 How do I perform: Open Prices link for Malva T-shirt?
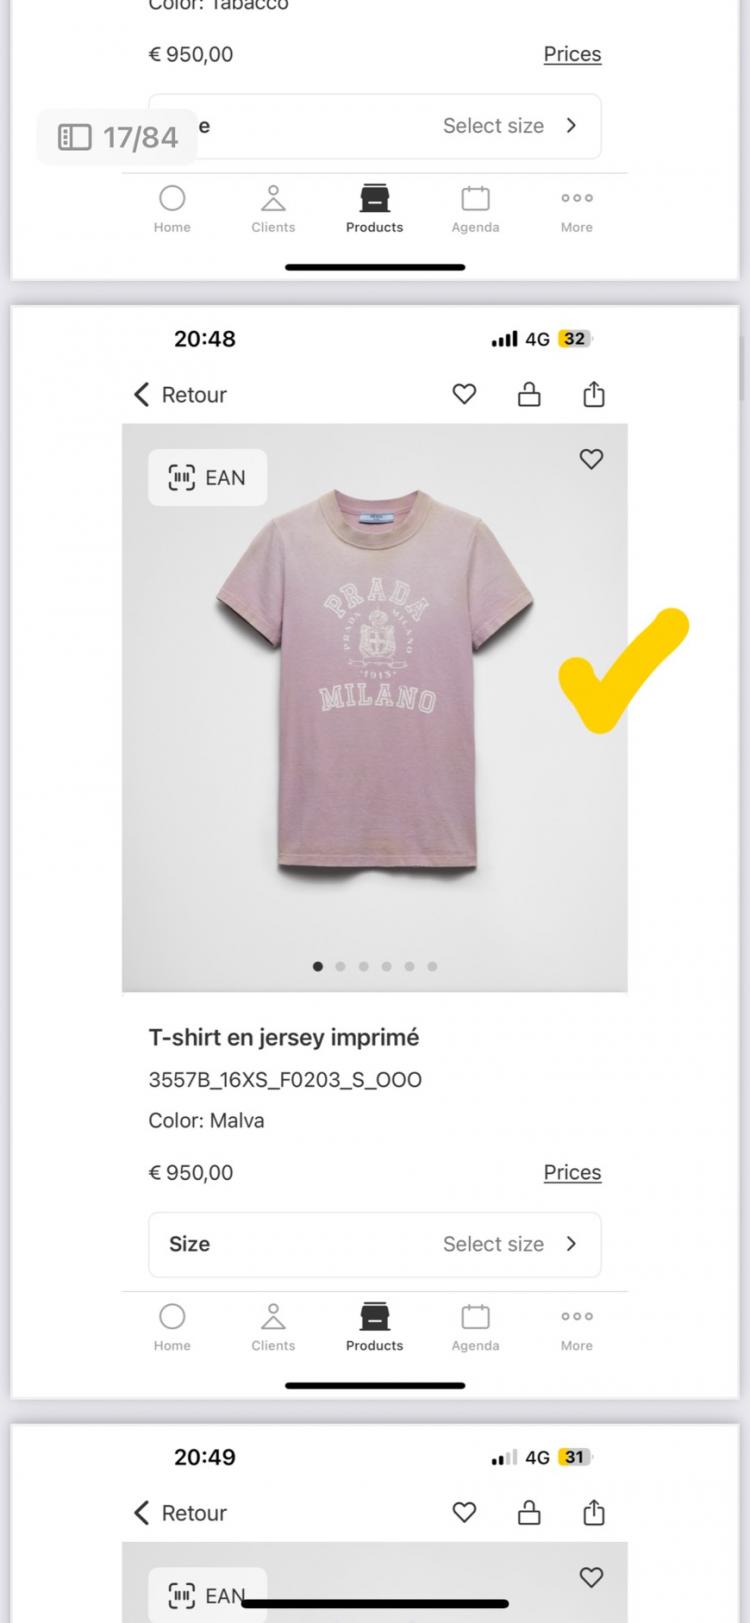click(x=572, y=1172)
